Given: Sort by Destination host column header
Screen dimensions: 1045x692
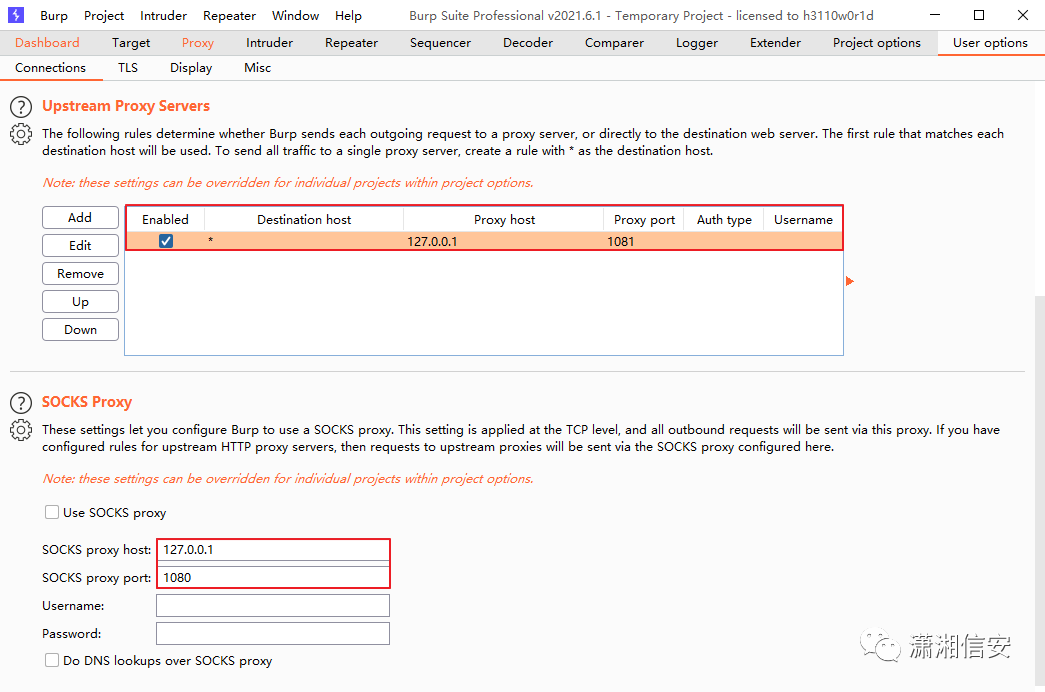Looking at the screenshot, I should pyautogui.click(x=304, y=219).
